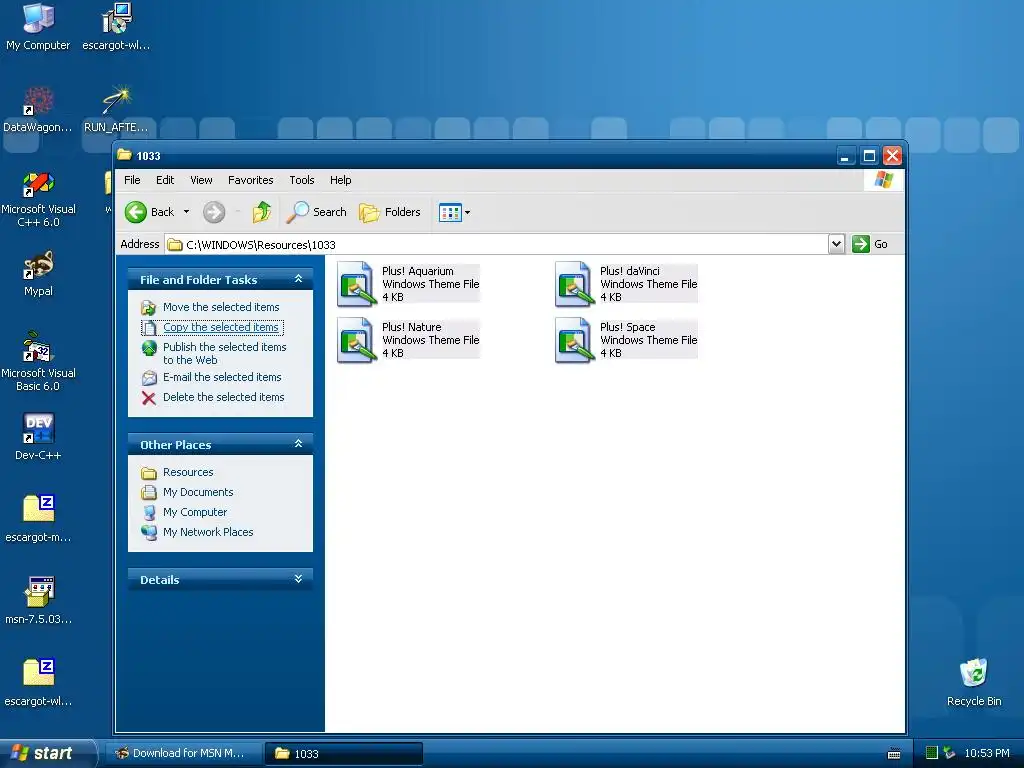Click the My Computer desktop icon
The width and height of the screenshot is (1024, 768).
[x=38, y=27]
